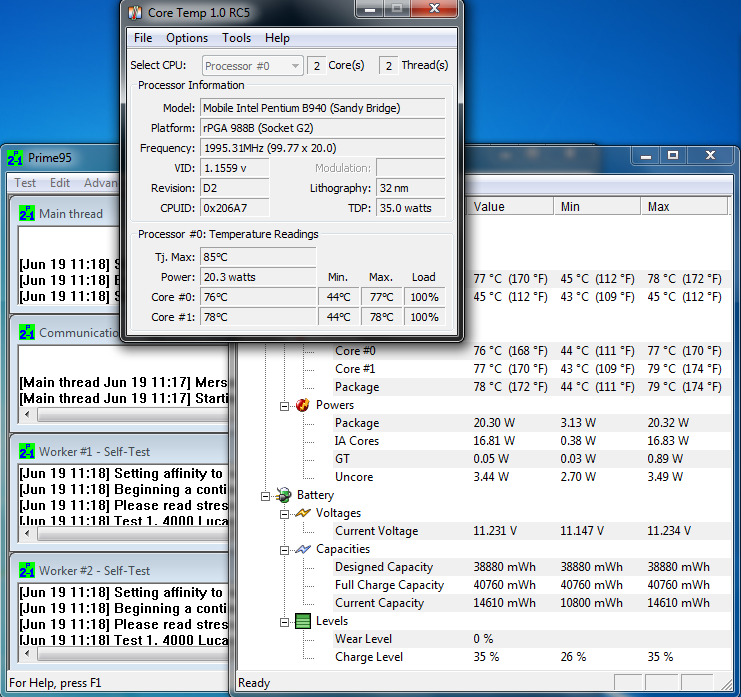
Task: Click the resize grip in monitor status bar
Action: (726, 683)
